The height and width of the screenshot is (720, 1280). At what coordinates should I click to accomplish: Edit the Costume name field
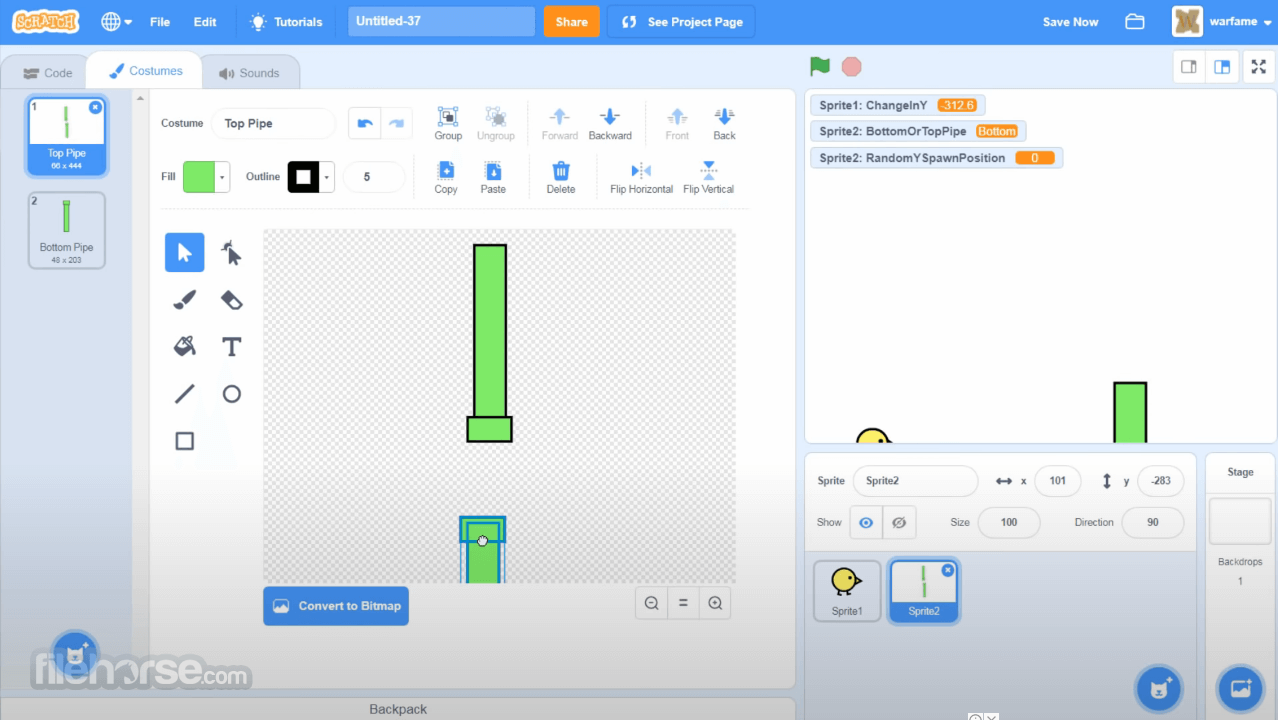[x=273, y=123]
